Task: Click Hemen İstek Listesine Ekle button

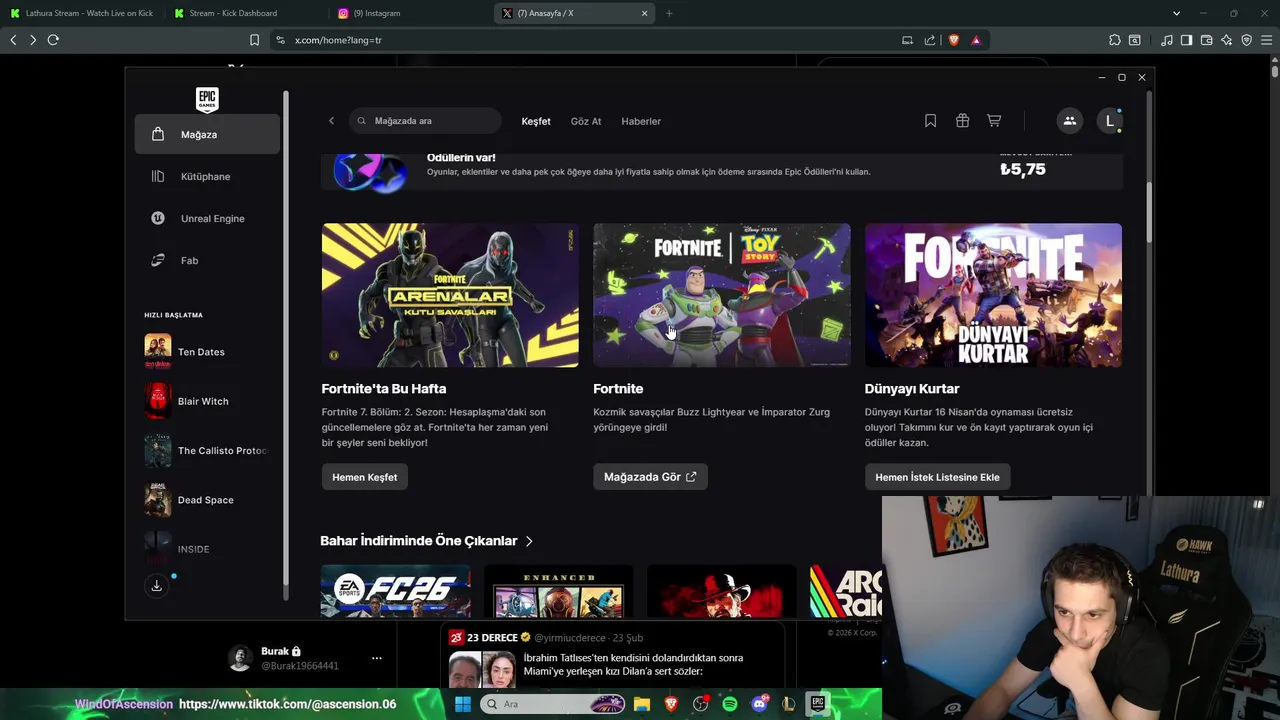Action: pos(938,477)
